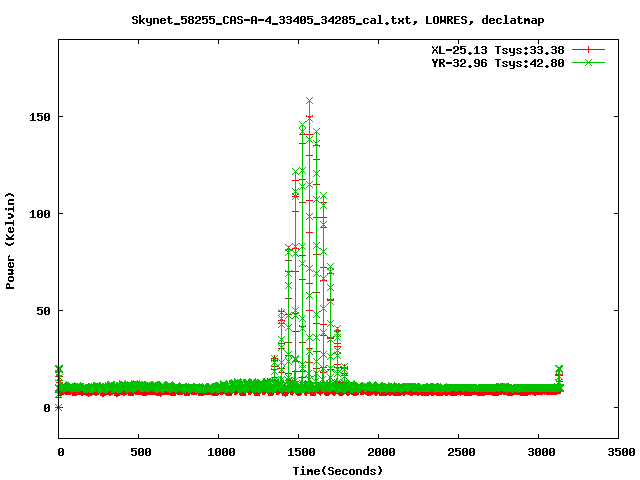Click the 2500 x-axis tick label
The image size is (640, 480).
pos(461,452)
